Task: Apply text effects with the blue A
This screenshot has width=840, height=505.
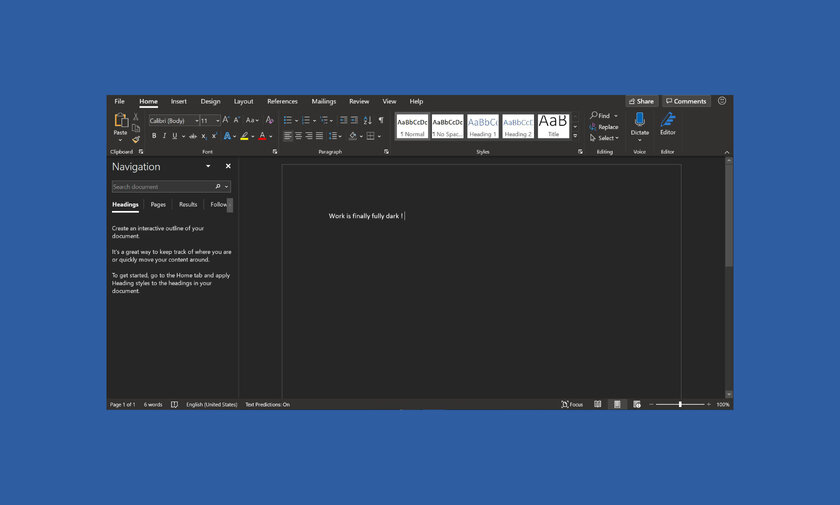Action: coord(227,136)
